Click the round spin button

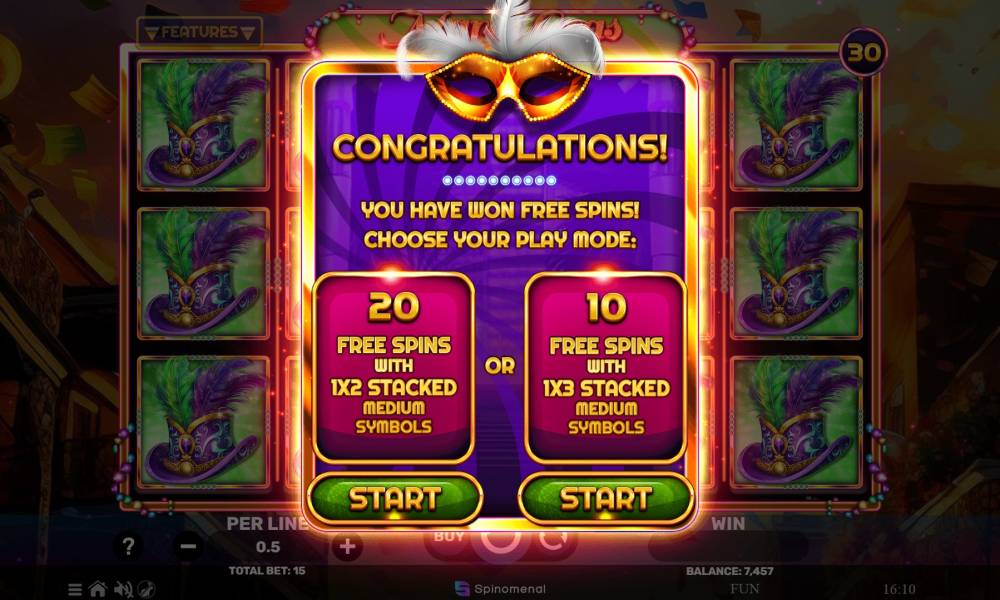tap(501, 540)
